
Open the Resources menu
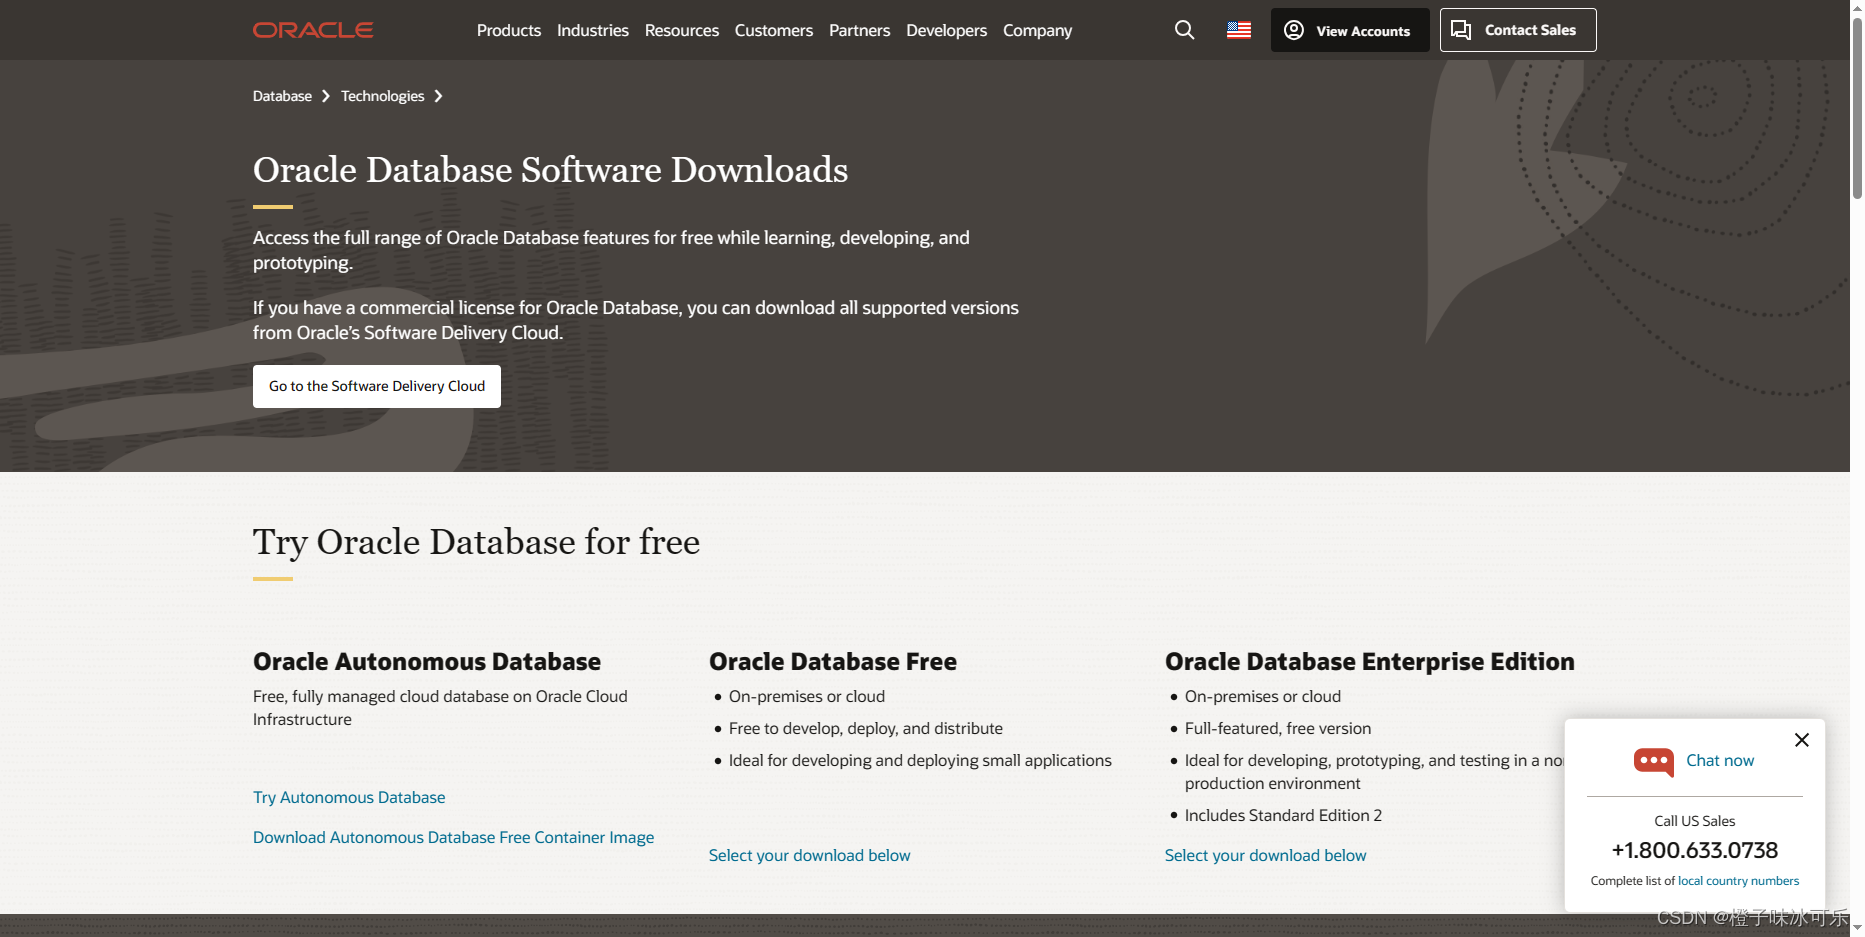tap(682, 30)
